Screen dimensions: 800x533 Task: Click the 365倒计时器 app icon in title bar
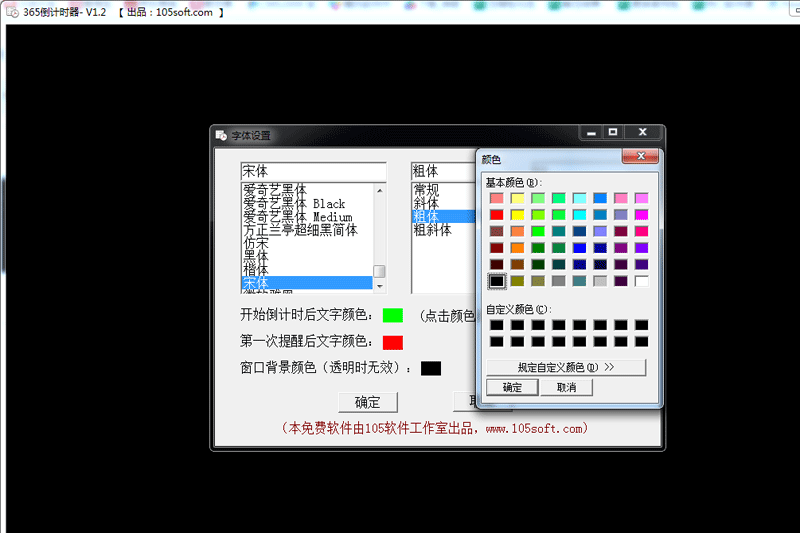click(13, 11)
